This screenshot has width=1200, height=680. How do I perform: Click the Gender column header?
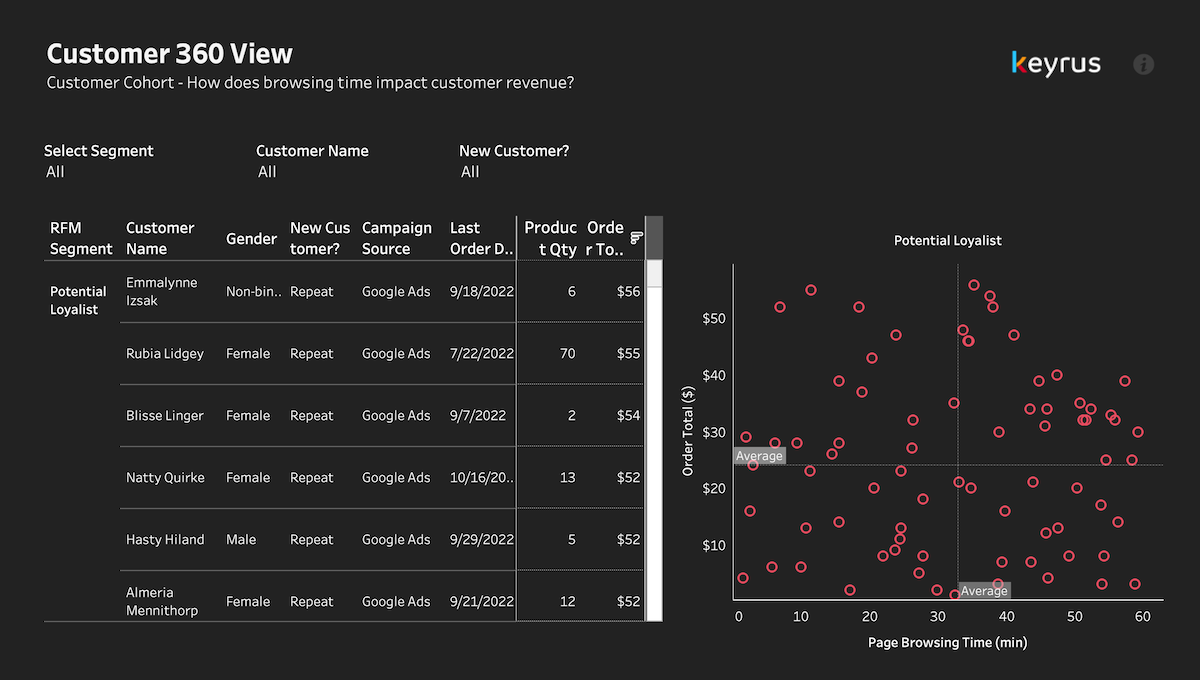point(251,238)
